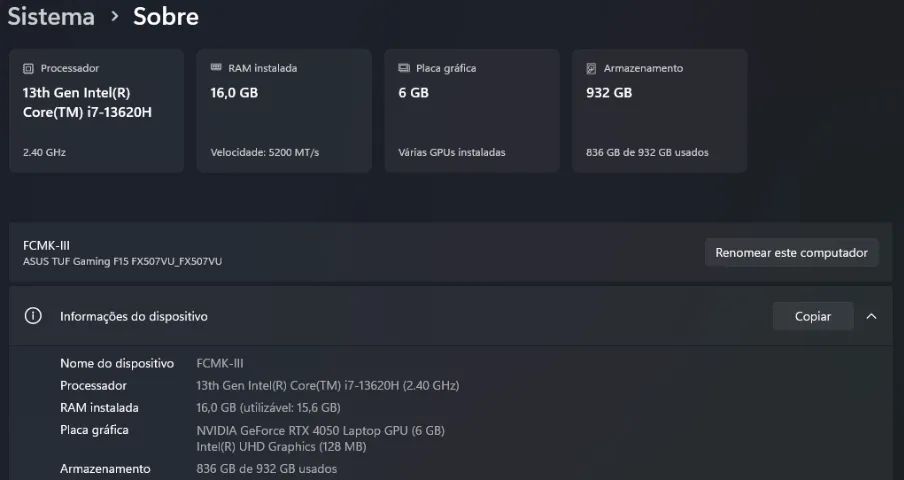904x480 pixels.
Task: Click the storage drive icon in Armazenamento card
Action: click(591, 69)
